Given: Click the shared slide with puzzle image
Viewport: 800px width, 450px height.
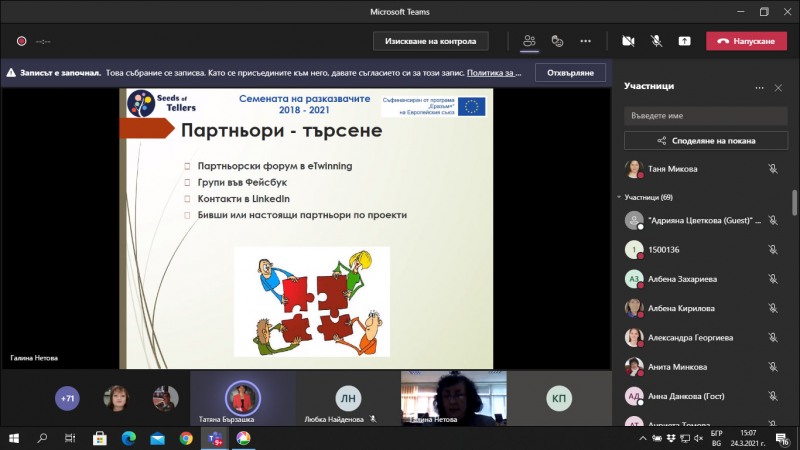Looking at the screenshot, I should pyautogui.click(x=306, y=229).
